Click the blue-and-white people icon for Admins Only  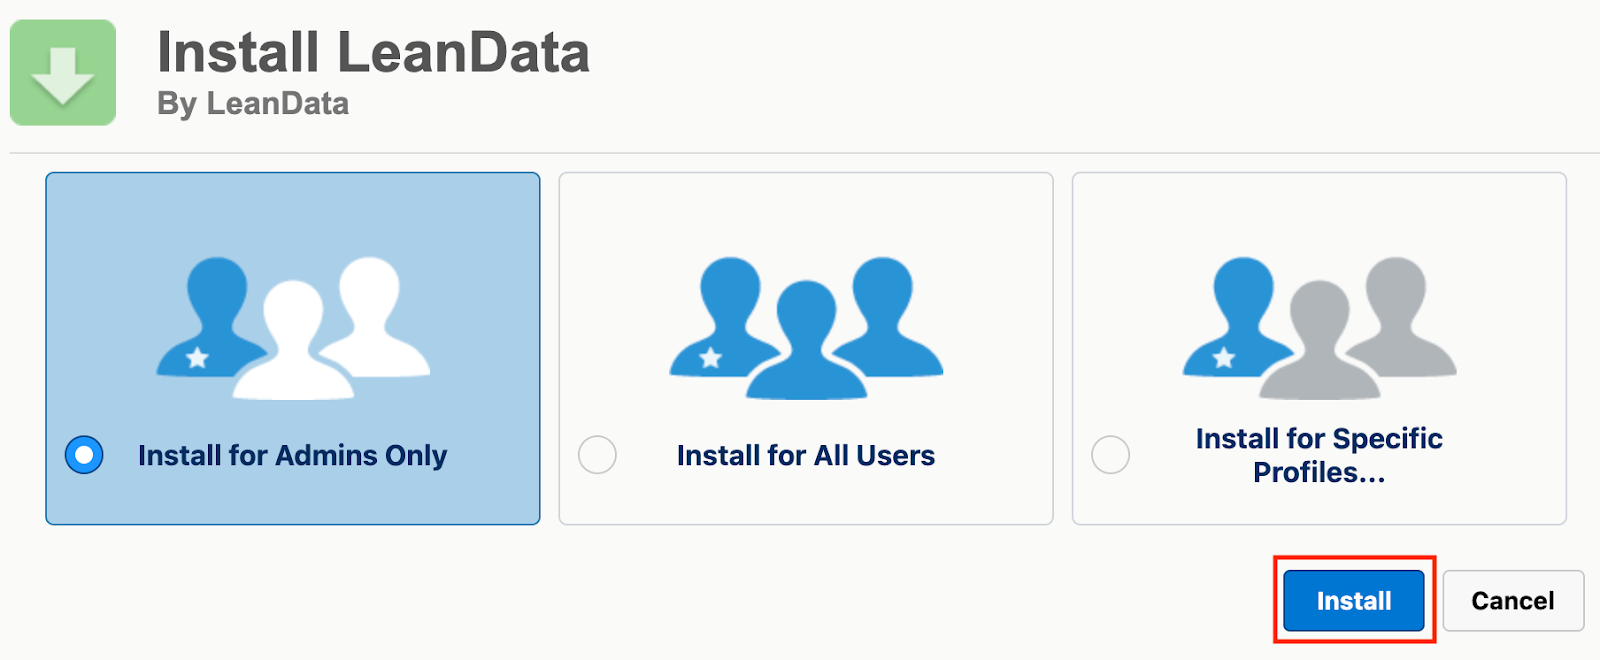click(x=293, y=327)
